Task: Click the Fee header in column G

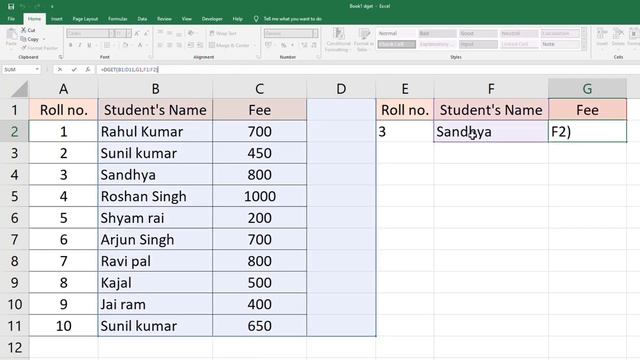Action: (x=587, y=110)
